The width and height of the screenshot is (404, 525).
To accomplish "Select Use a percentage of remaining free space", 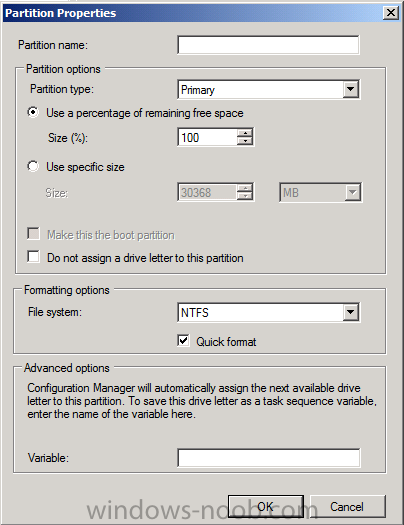I will [x=33, y=112].
